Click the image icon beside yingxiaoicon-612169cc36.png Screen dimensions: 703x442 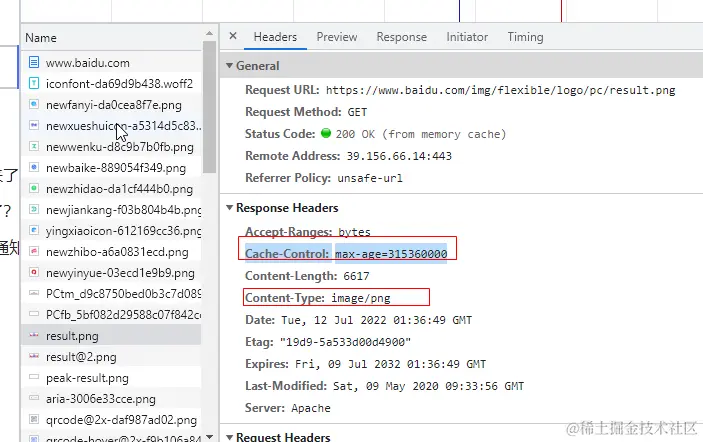point(34,230)
